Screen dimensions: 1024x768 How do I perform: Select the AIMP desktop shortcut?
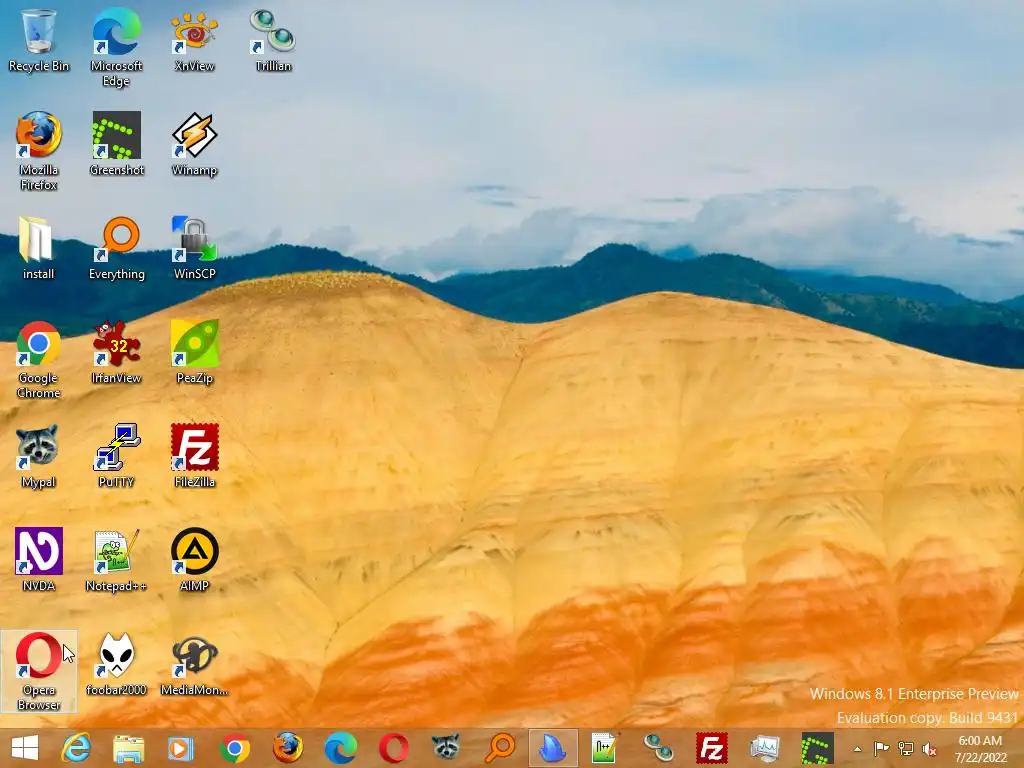click(195, 560)
